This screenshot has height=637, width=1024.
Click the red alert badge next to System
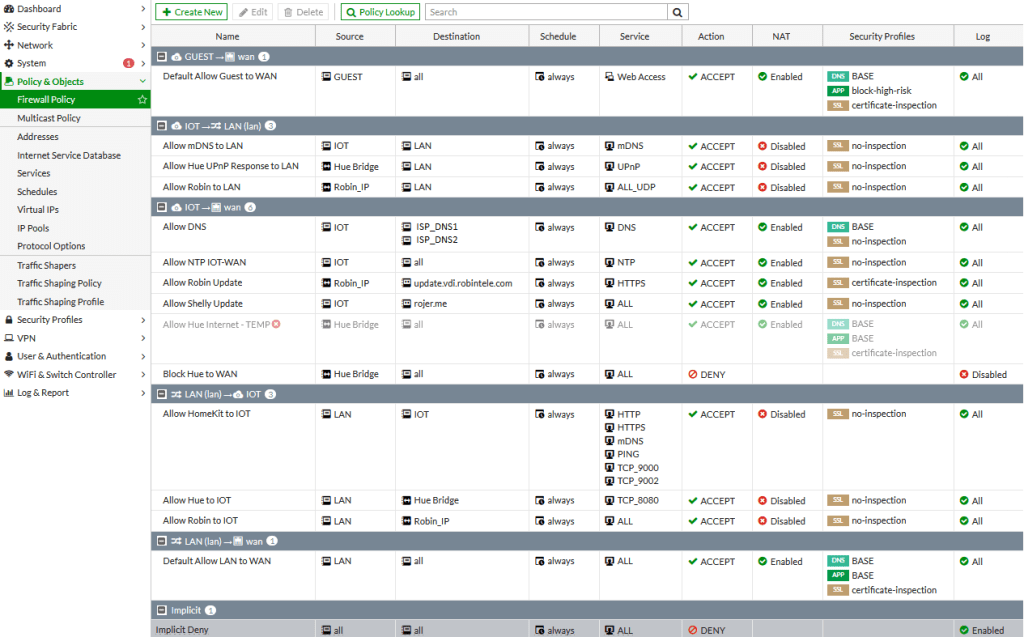(128, 63)
